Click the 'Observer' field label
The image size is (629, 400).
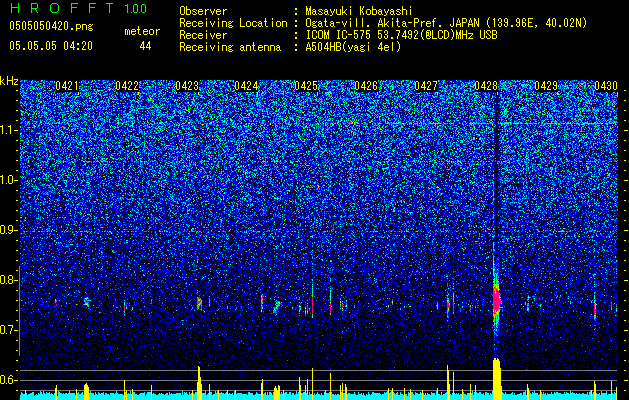[203, 11]
